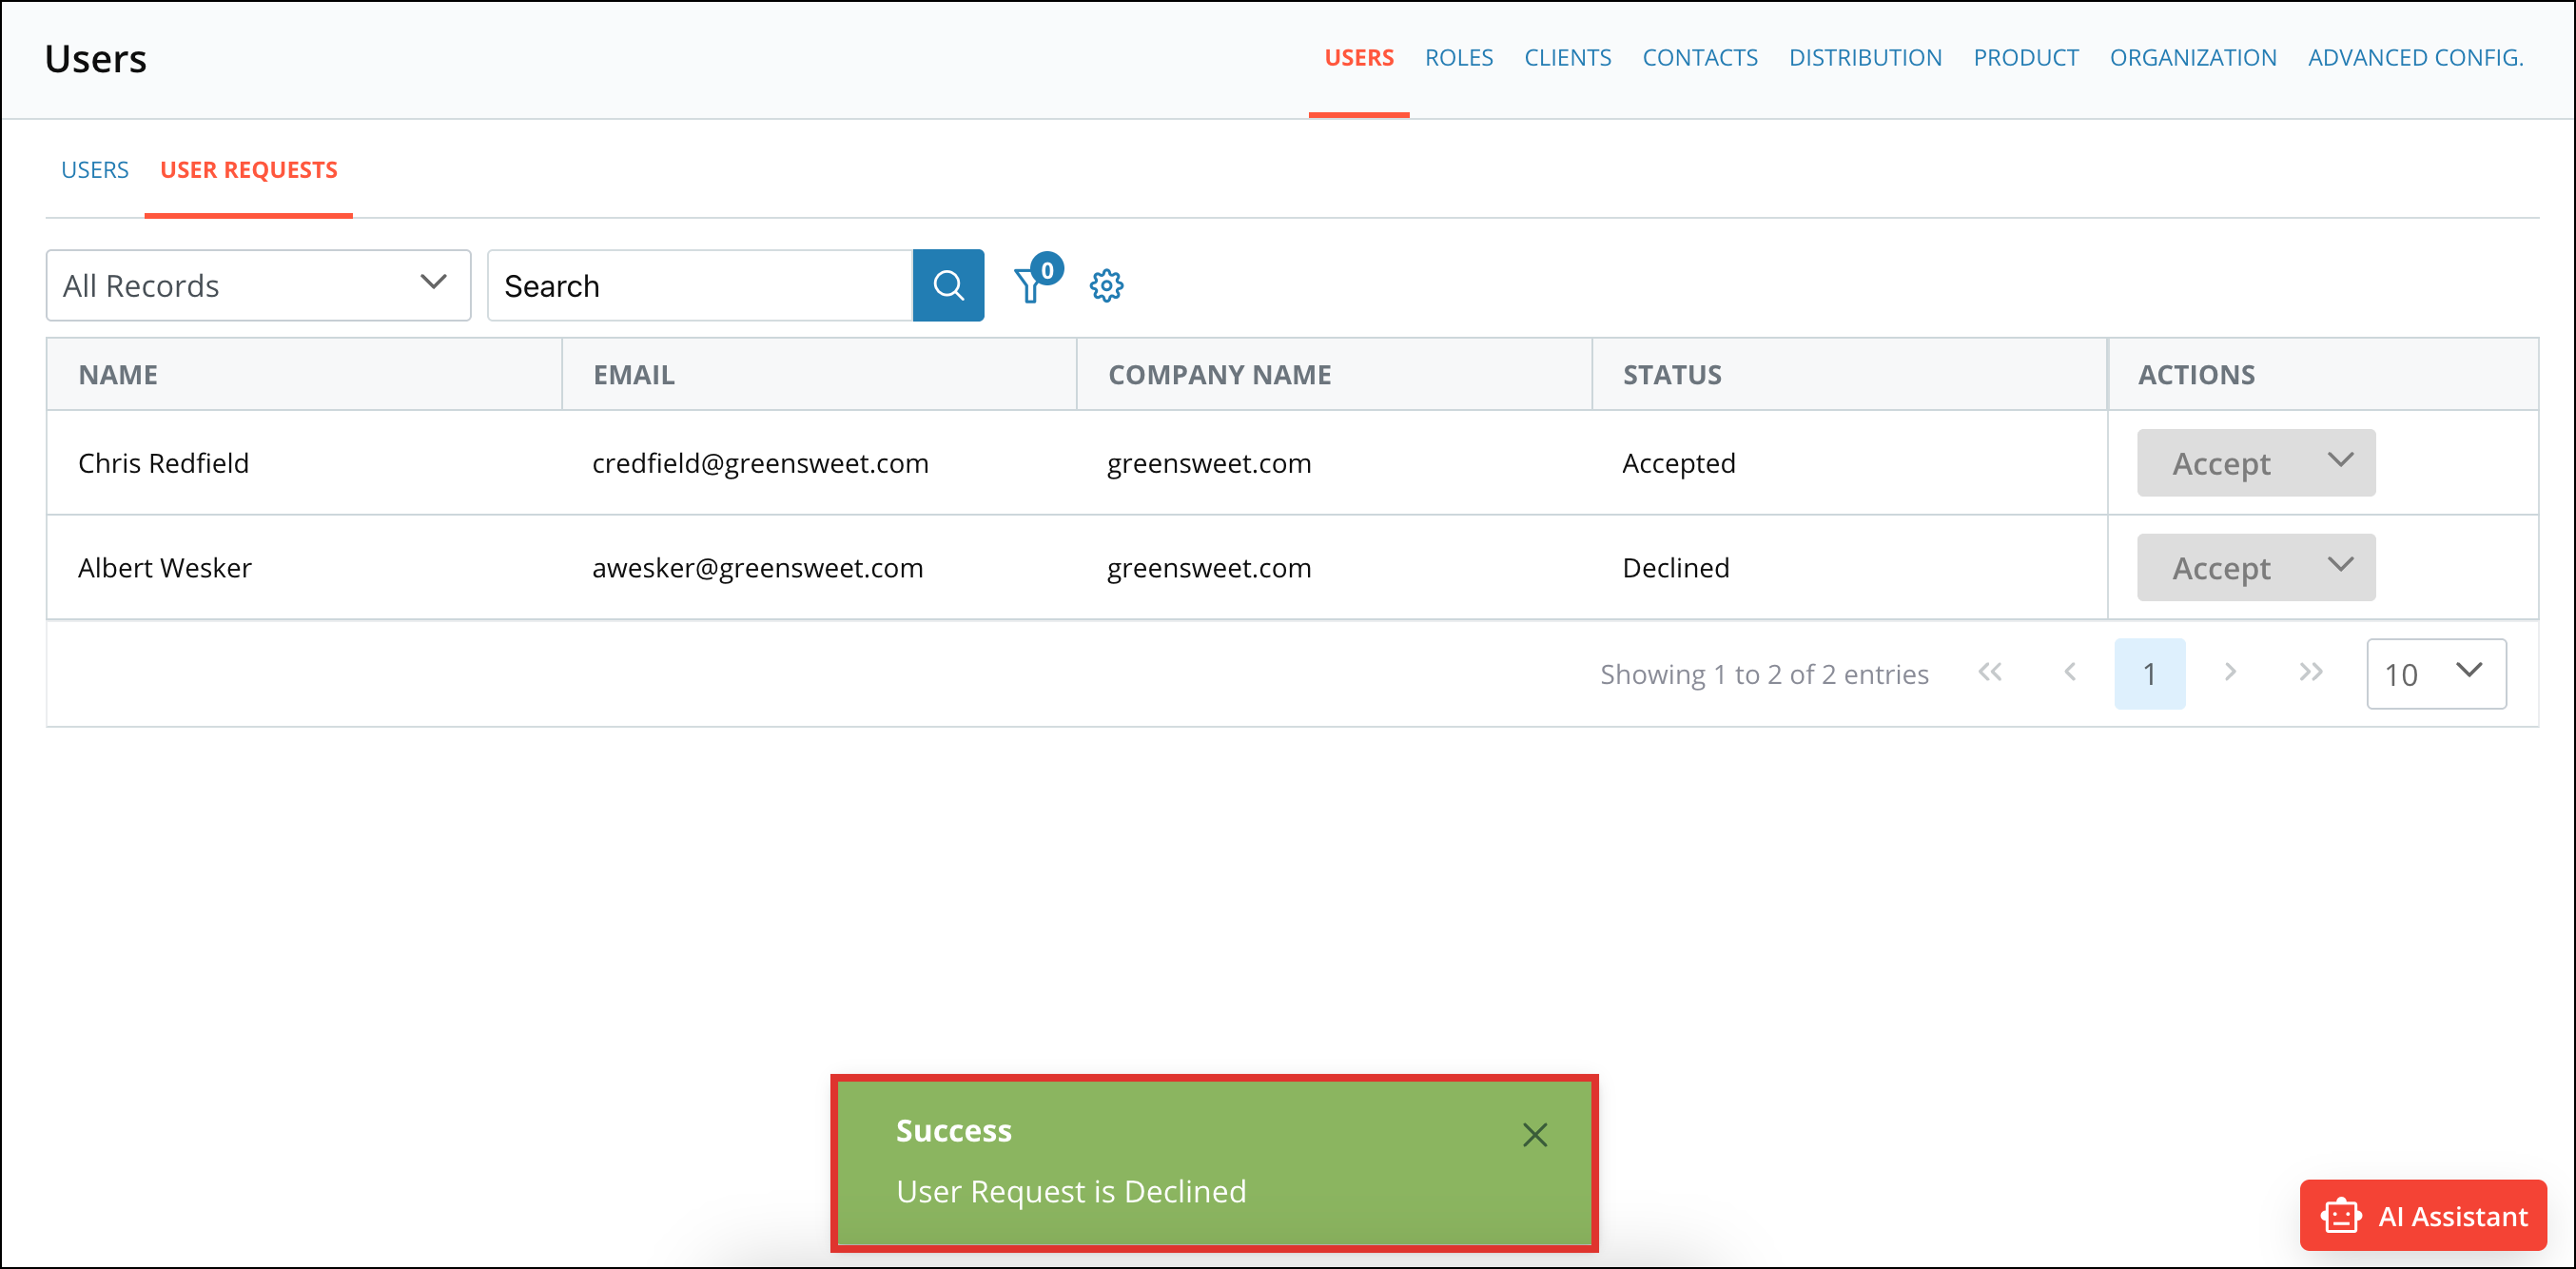Open the column settings gear icon
This screenshot has height=1269, width=2576.
tap(1106, 285)
